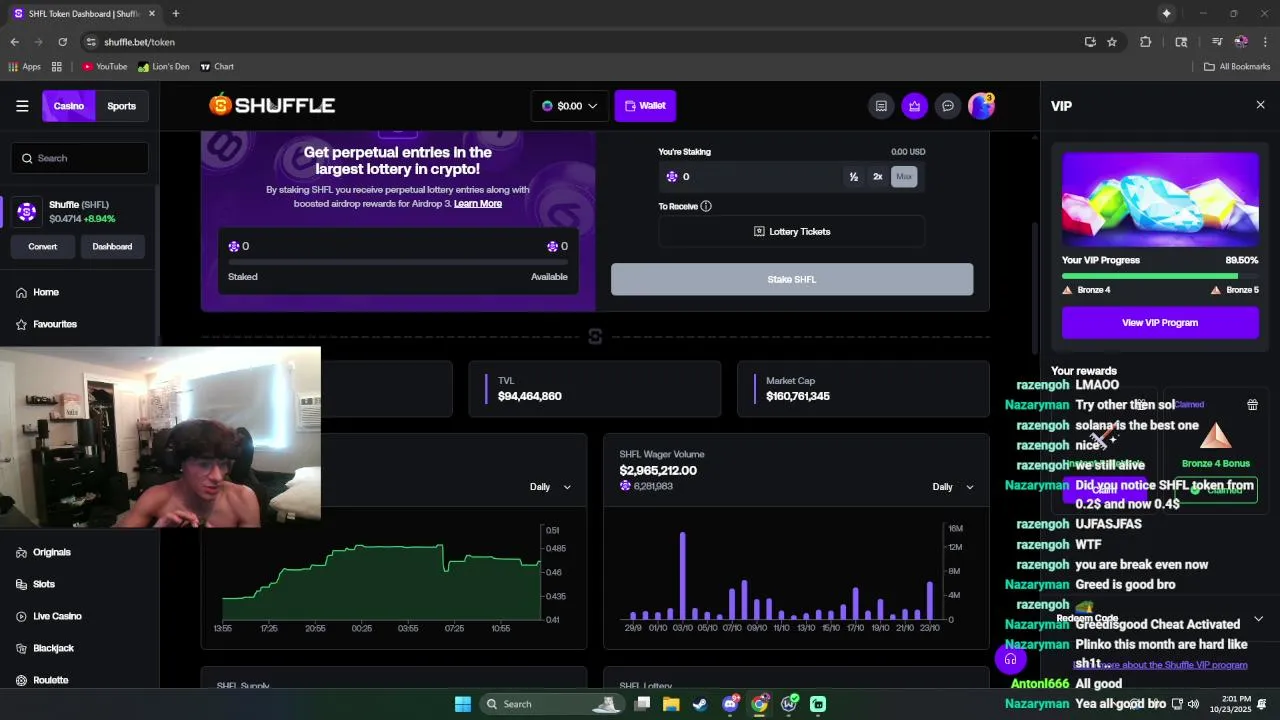The image size is (1280, 720).
Task: Open the user profile avatar
Action: pyautogui.click(x=981, y=106)
